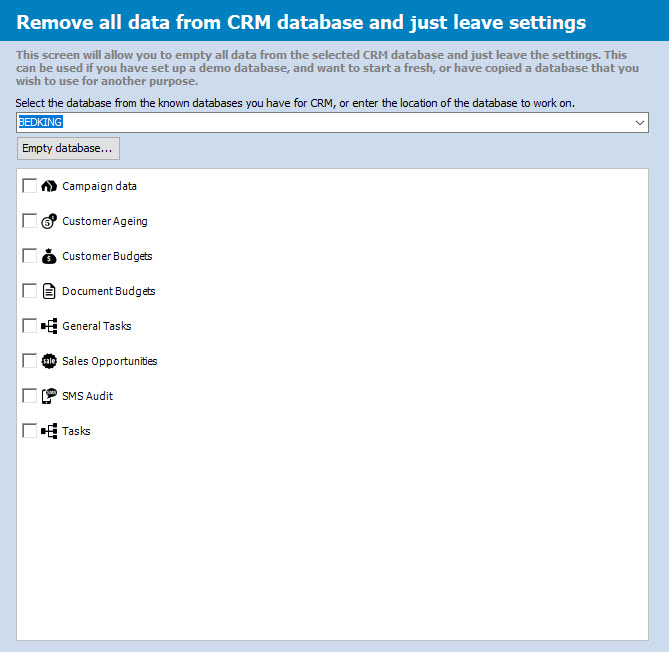This screenshot has height=652, width=669.
Task: Tick the Campaign data checkbox
Action: [x=30, y=186]
